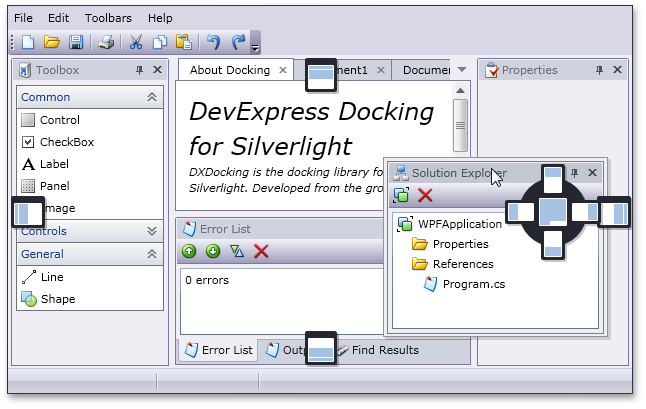Click the Paste clipboard icon
The image size is (646, 409).
(x=184, y=42)
